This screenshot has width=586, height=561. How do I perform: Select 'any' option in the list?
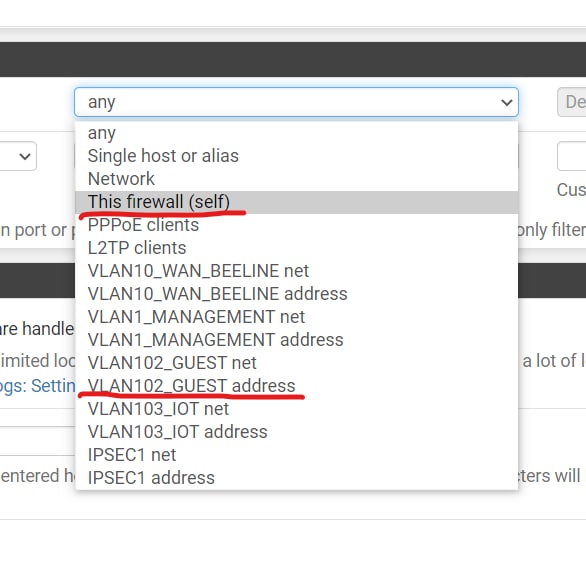(x=296, y=133)
